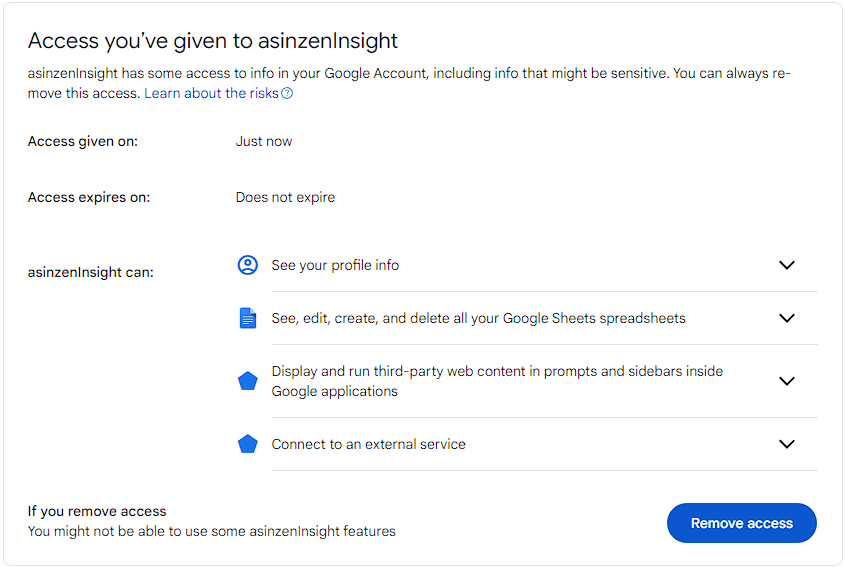845x567 pixels.
Task: Click the Access you've given to asinzenInsight heading
Action: (x=212, y=41)
